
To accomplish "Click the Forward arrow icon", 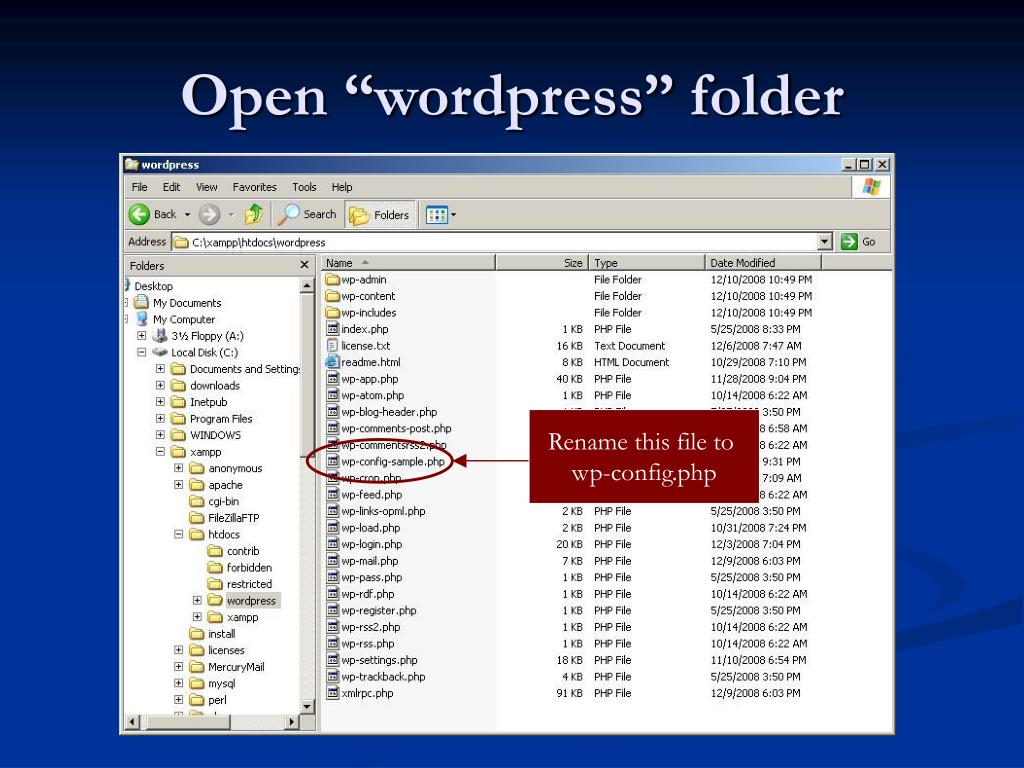I will 209,214.
